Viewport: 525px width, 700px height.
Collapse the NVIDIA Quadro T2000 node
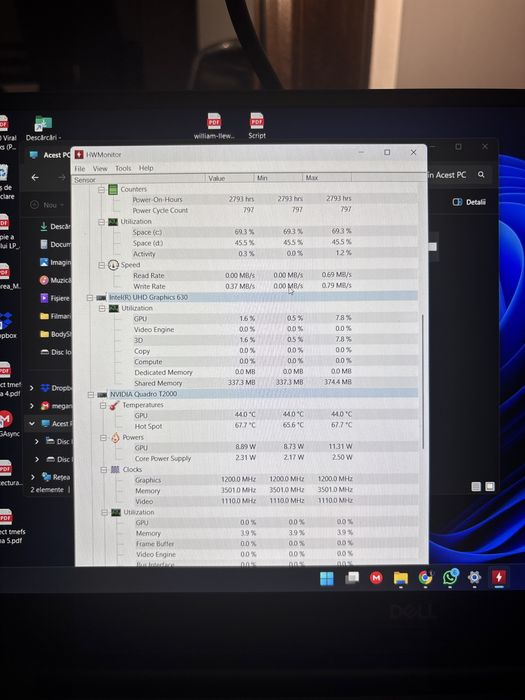(x=91, y=395)
